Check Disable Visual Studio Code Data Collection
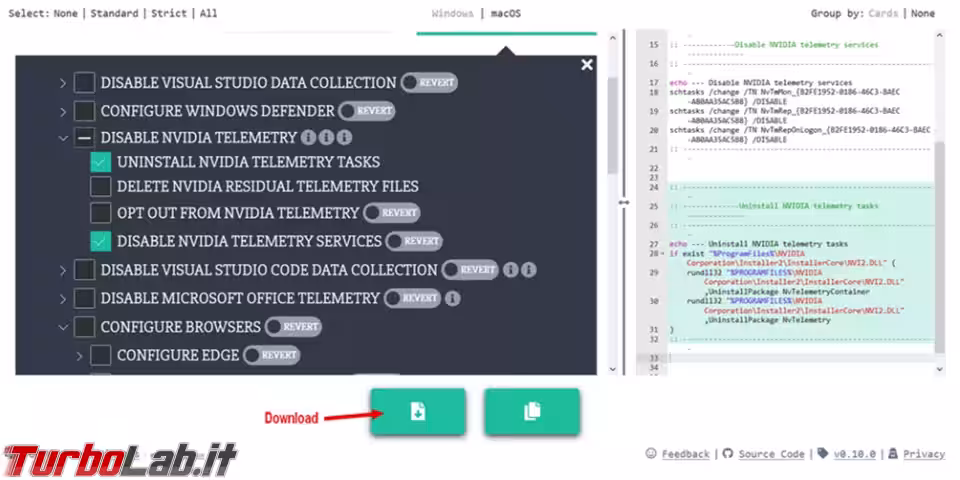 pos(84,270)
